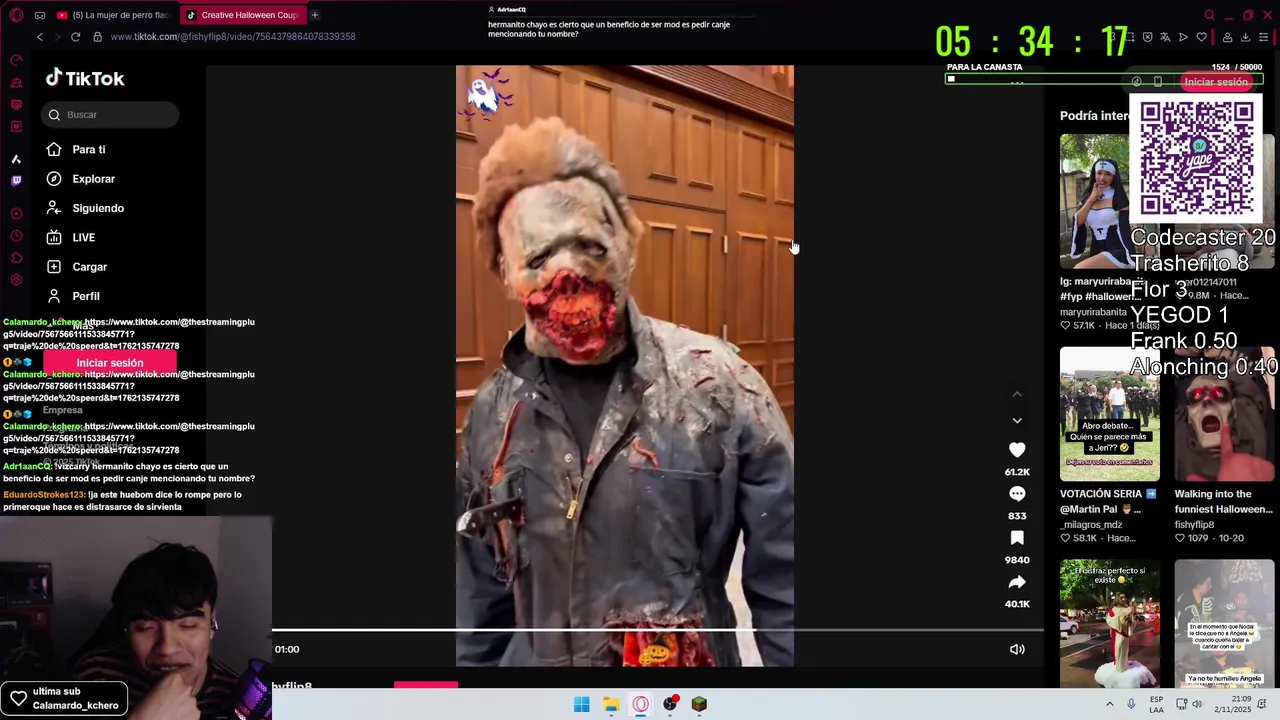Click the sidebar 'Iniciar sesión' button

110,363
